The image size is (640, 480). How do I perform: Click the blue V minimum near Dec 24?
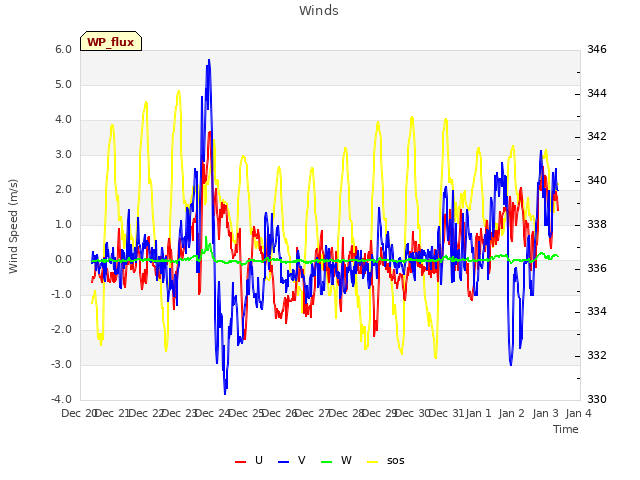[225, 393]
